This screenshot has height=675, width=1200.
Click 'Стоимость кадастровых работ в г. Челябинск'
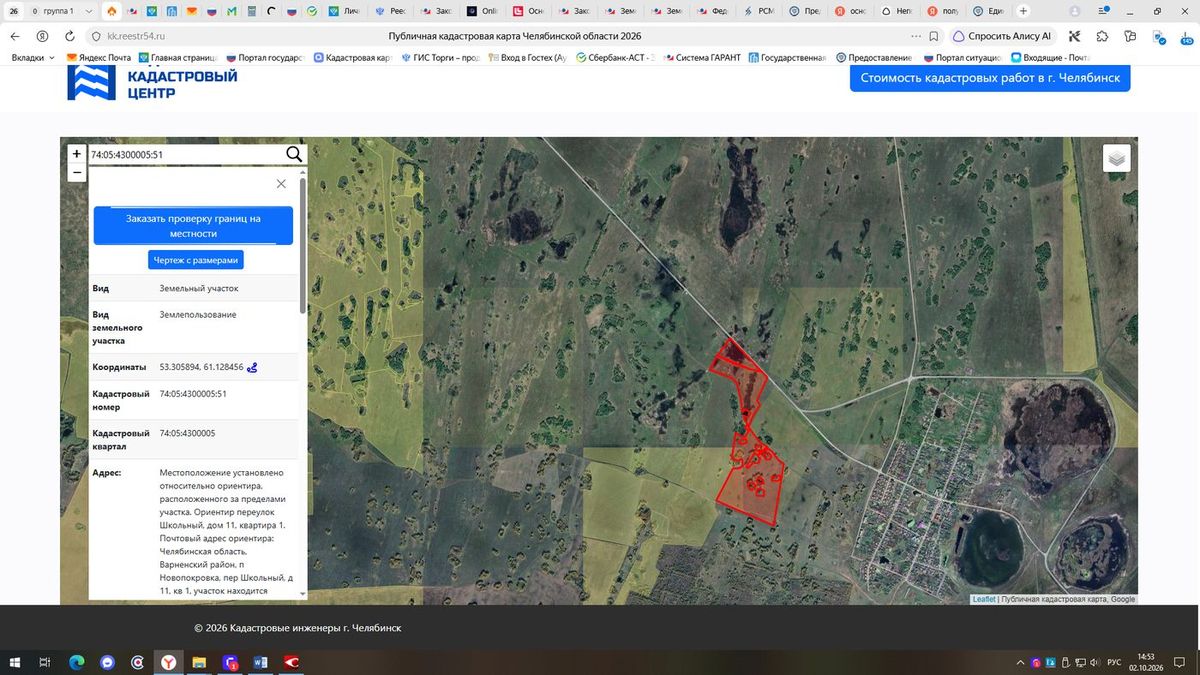tap(990, 78)
